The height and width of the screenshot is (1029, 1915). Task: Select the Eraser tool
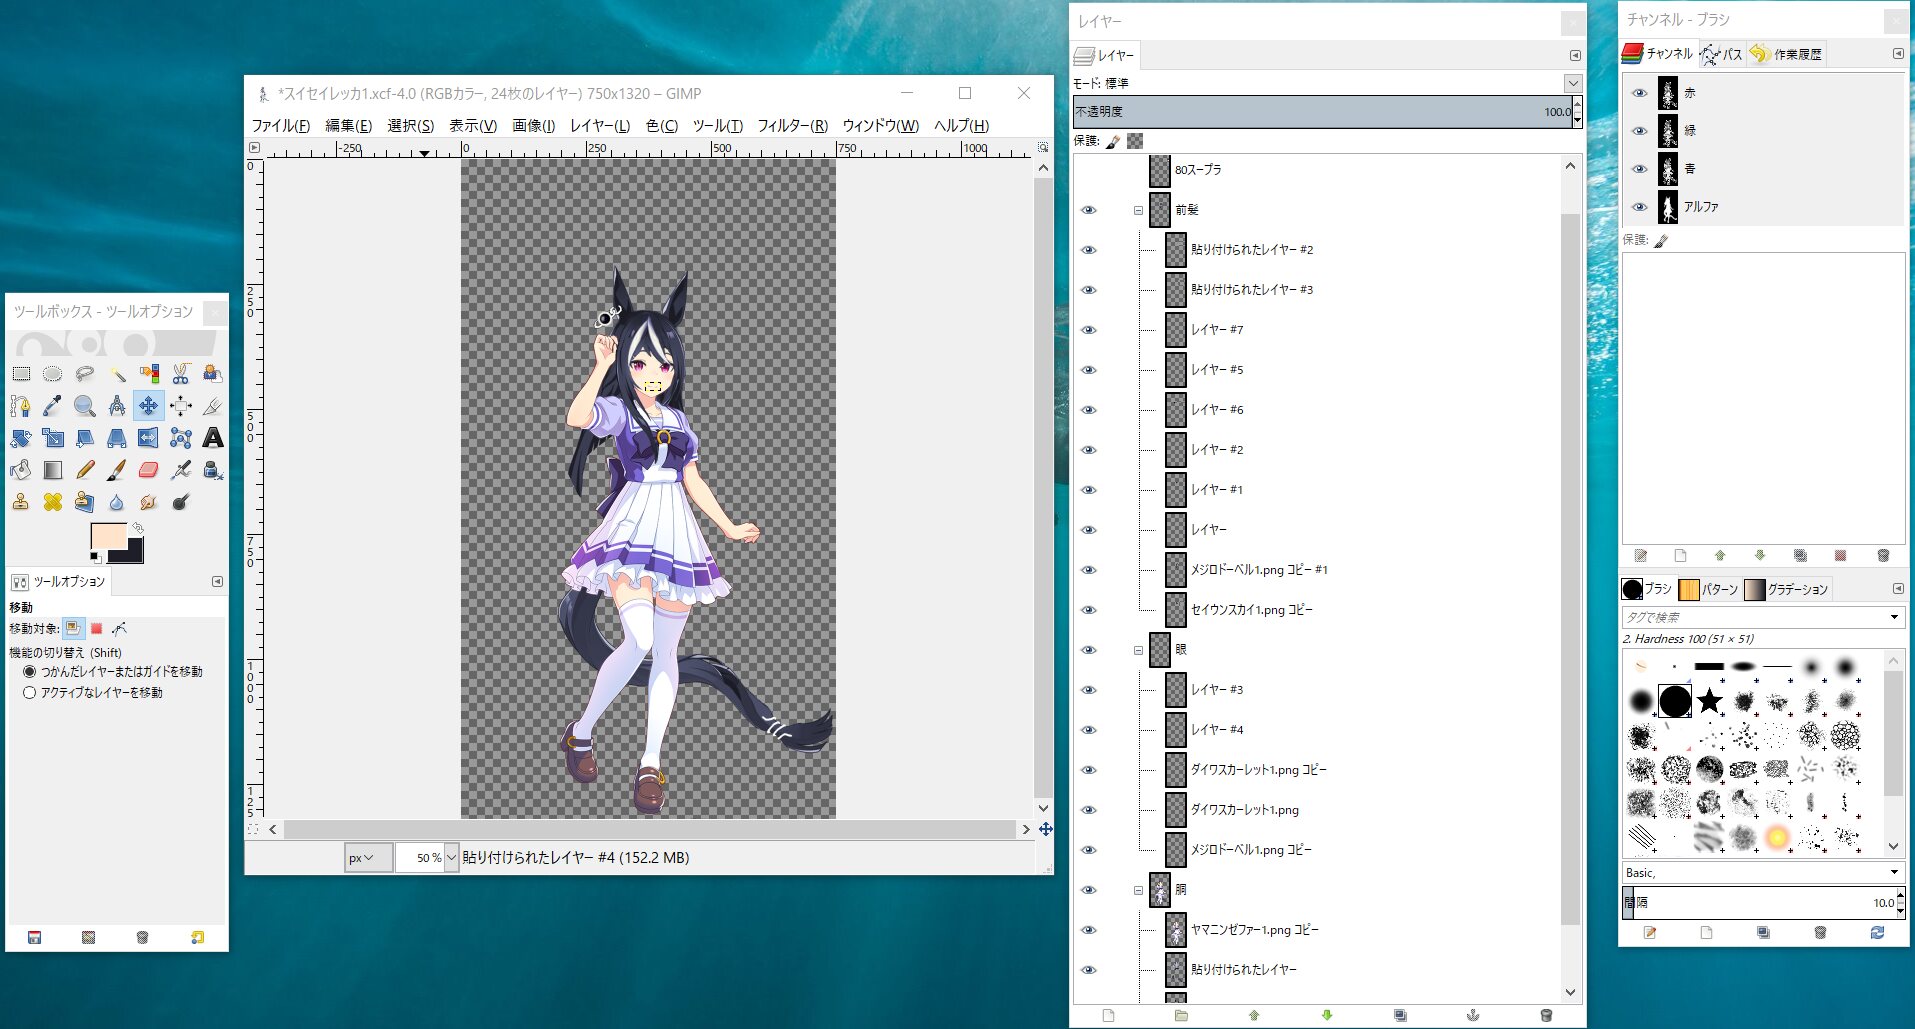click(149, 470)
